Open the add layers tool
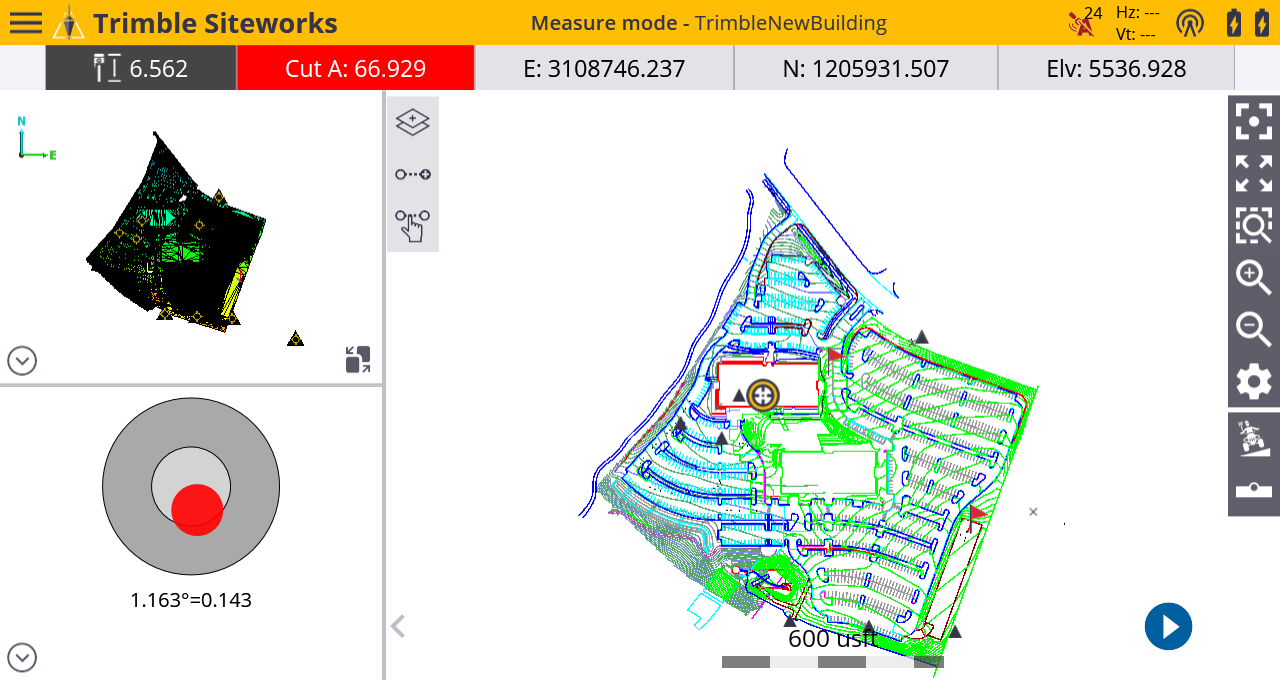Screen dimensions: 1280x680 (x=412, y=122)
